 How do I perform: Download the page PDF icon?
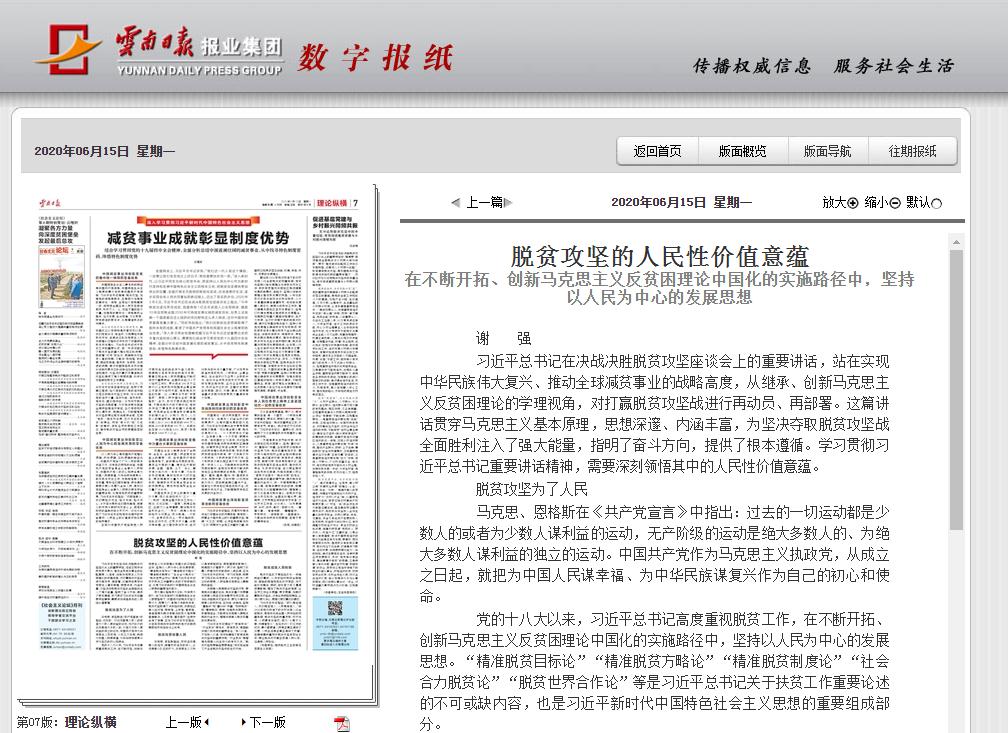click(x=342, y=723)
